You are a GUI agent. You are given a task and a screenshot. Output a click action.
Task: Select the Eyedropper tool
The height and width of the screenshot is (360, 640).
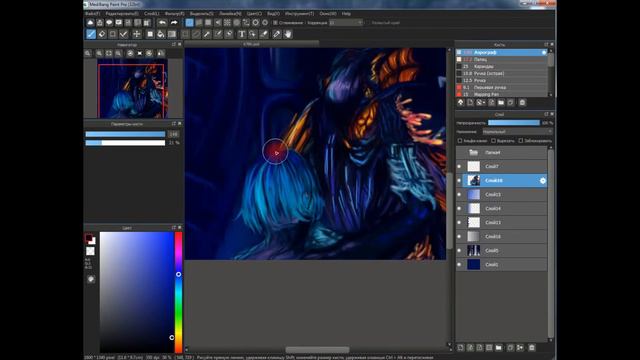[x=276, y=34]
